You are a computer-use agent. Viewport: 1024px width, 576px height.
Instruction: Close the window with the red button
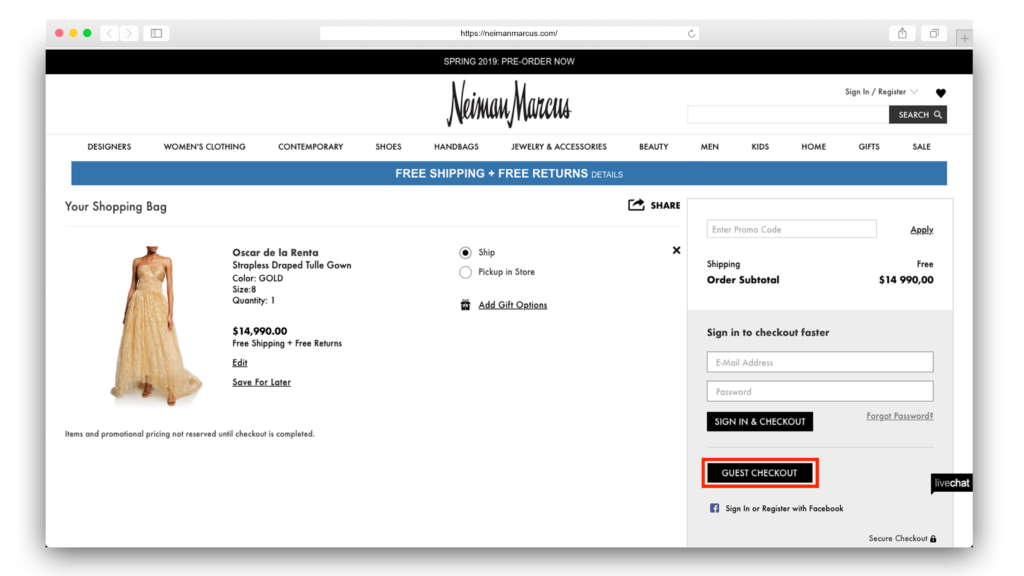tap(59, 33)
